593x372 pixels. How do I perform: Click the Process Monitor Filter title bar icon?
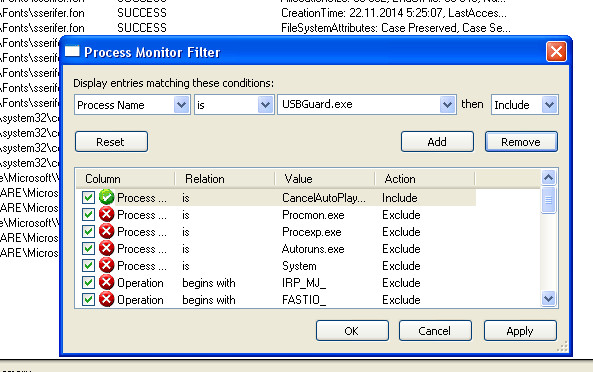[x=72, y=51]
